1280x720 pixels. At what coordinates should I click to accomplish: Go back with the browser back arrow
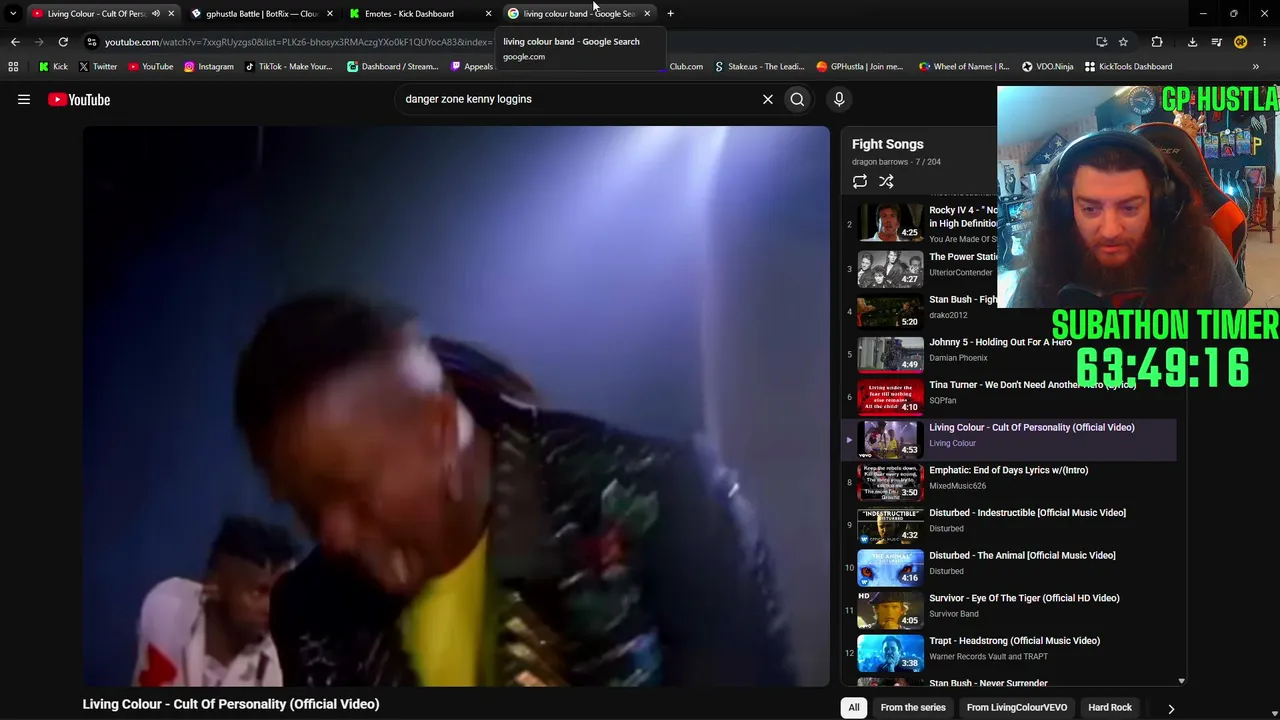tap(15, 42)
